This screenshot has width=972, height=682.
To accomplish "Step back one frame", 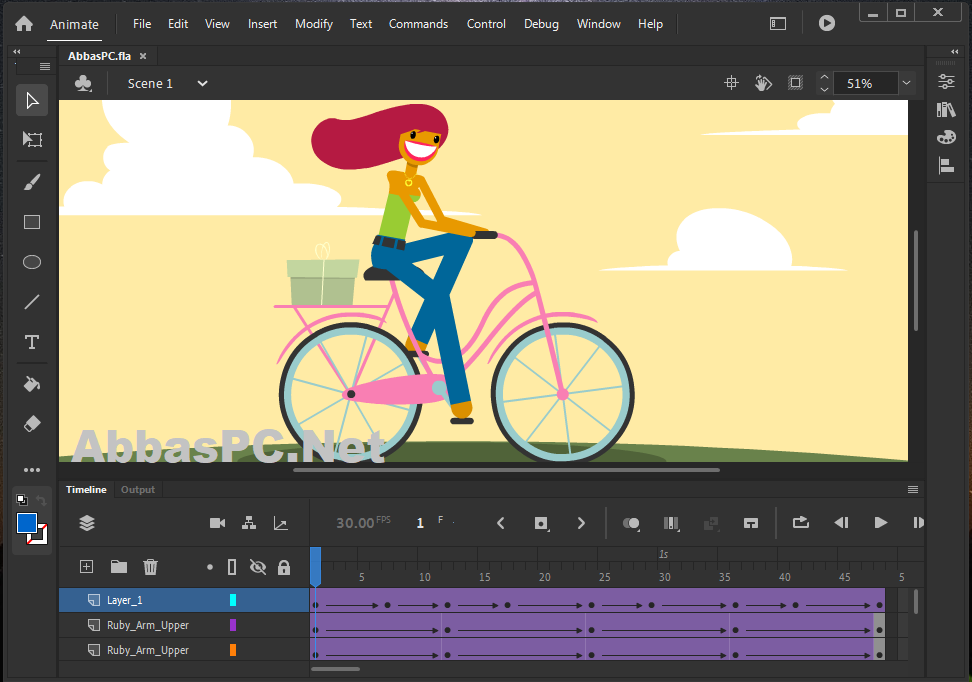I will coord(841,523).
